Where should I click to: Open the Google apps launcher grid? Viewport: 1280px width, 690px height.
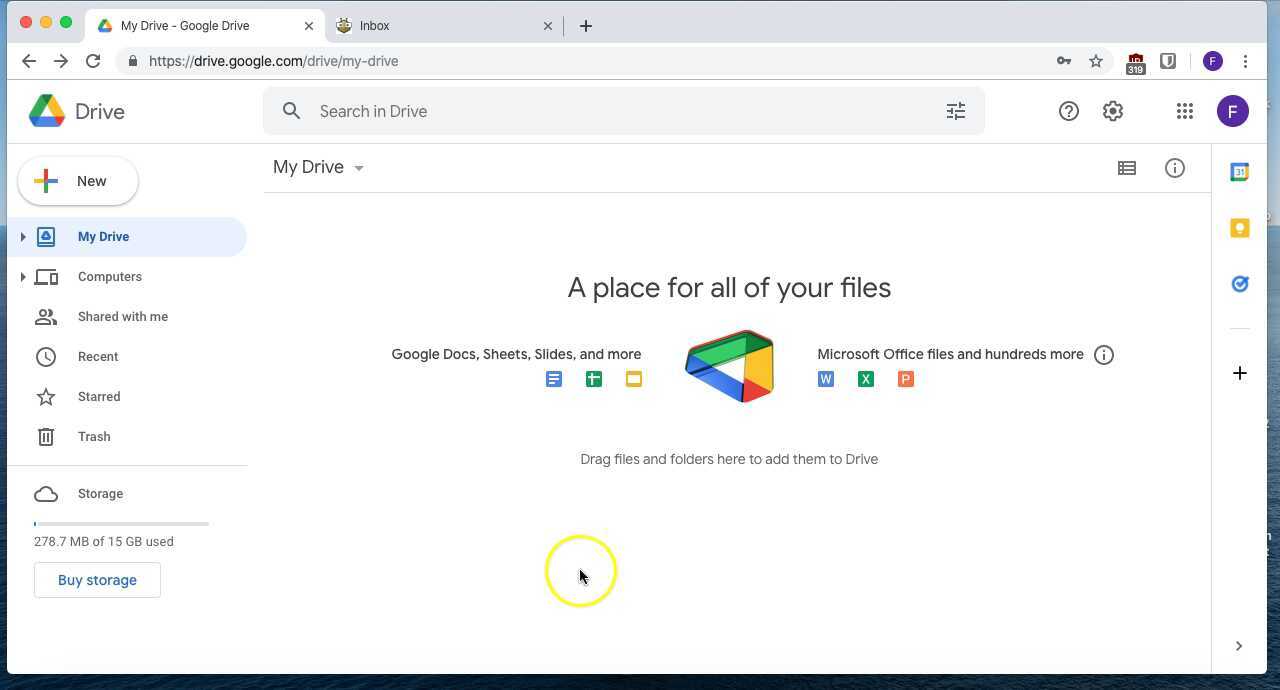click(1185, 111)
